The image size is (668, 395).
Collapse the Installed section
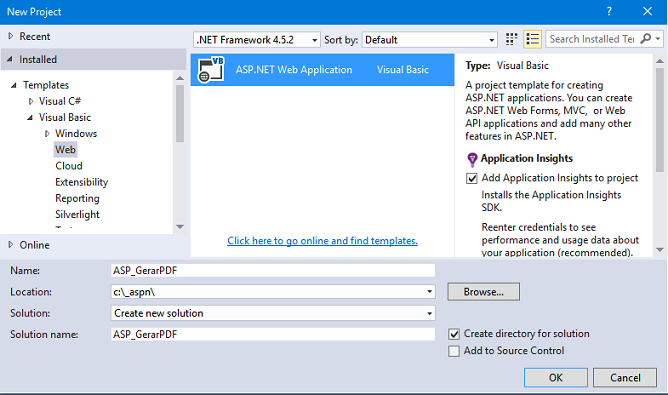click(x=10, y=59)
